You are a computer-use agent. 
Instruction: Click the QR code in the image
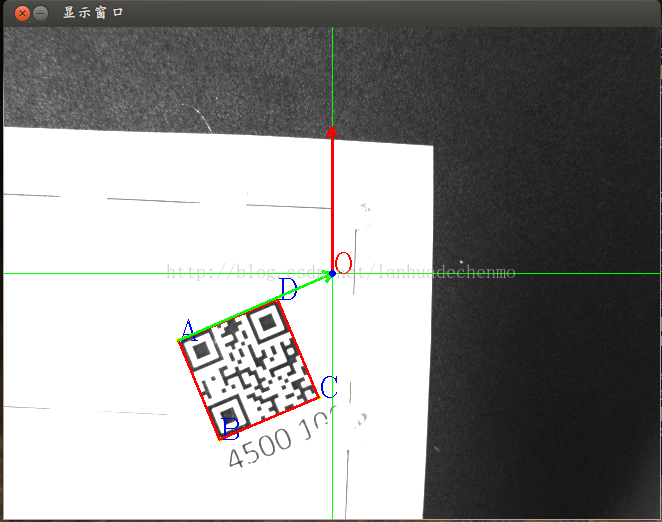(x=249, y=370)
